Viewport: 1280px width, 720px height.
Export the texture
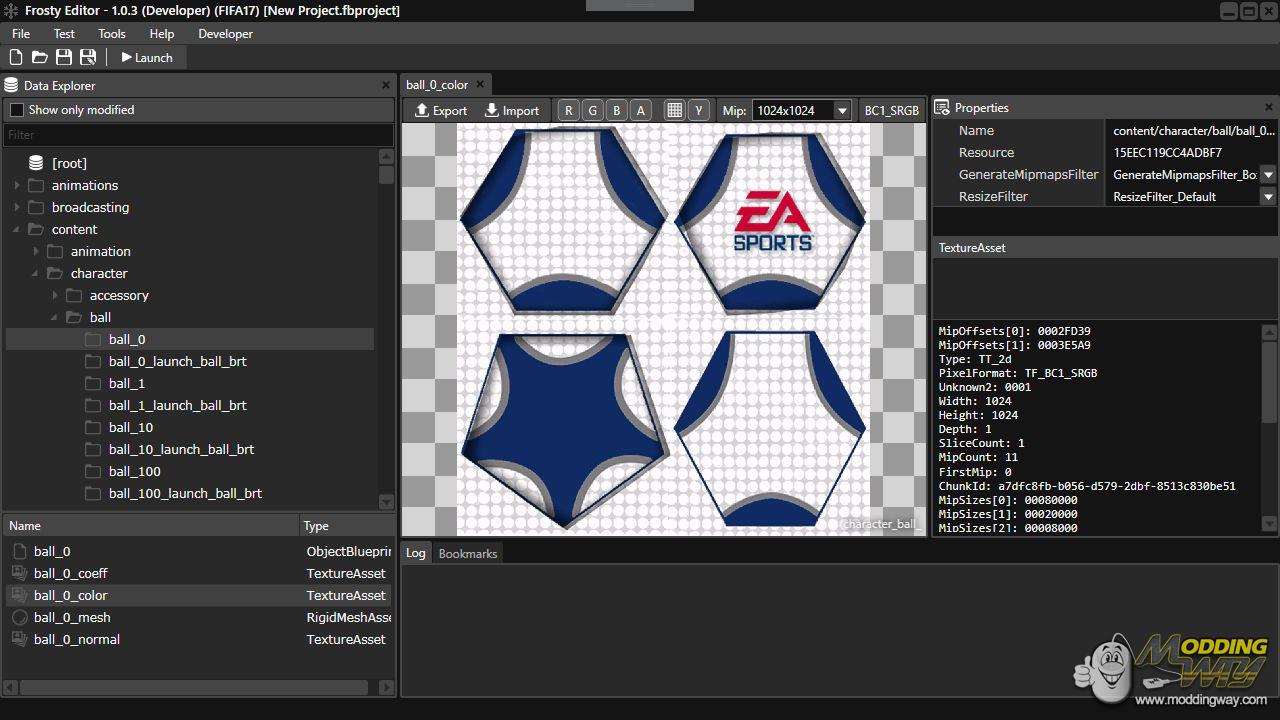441,111
